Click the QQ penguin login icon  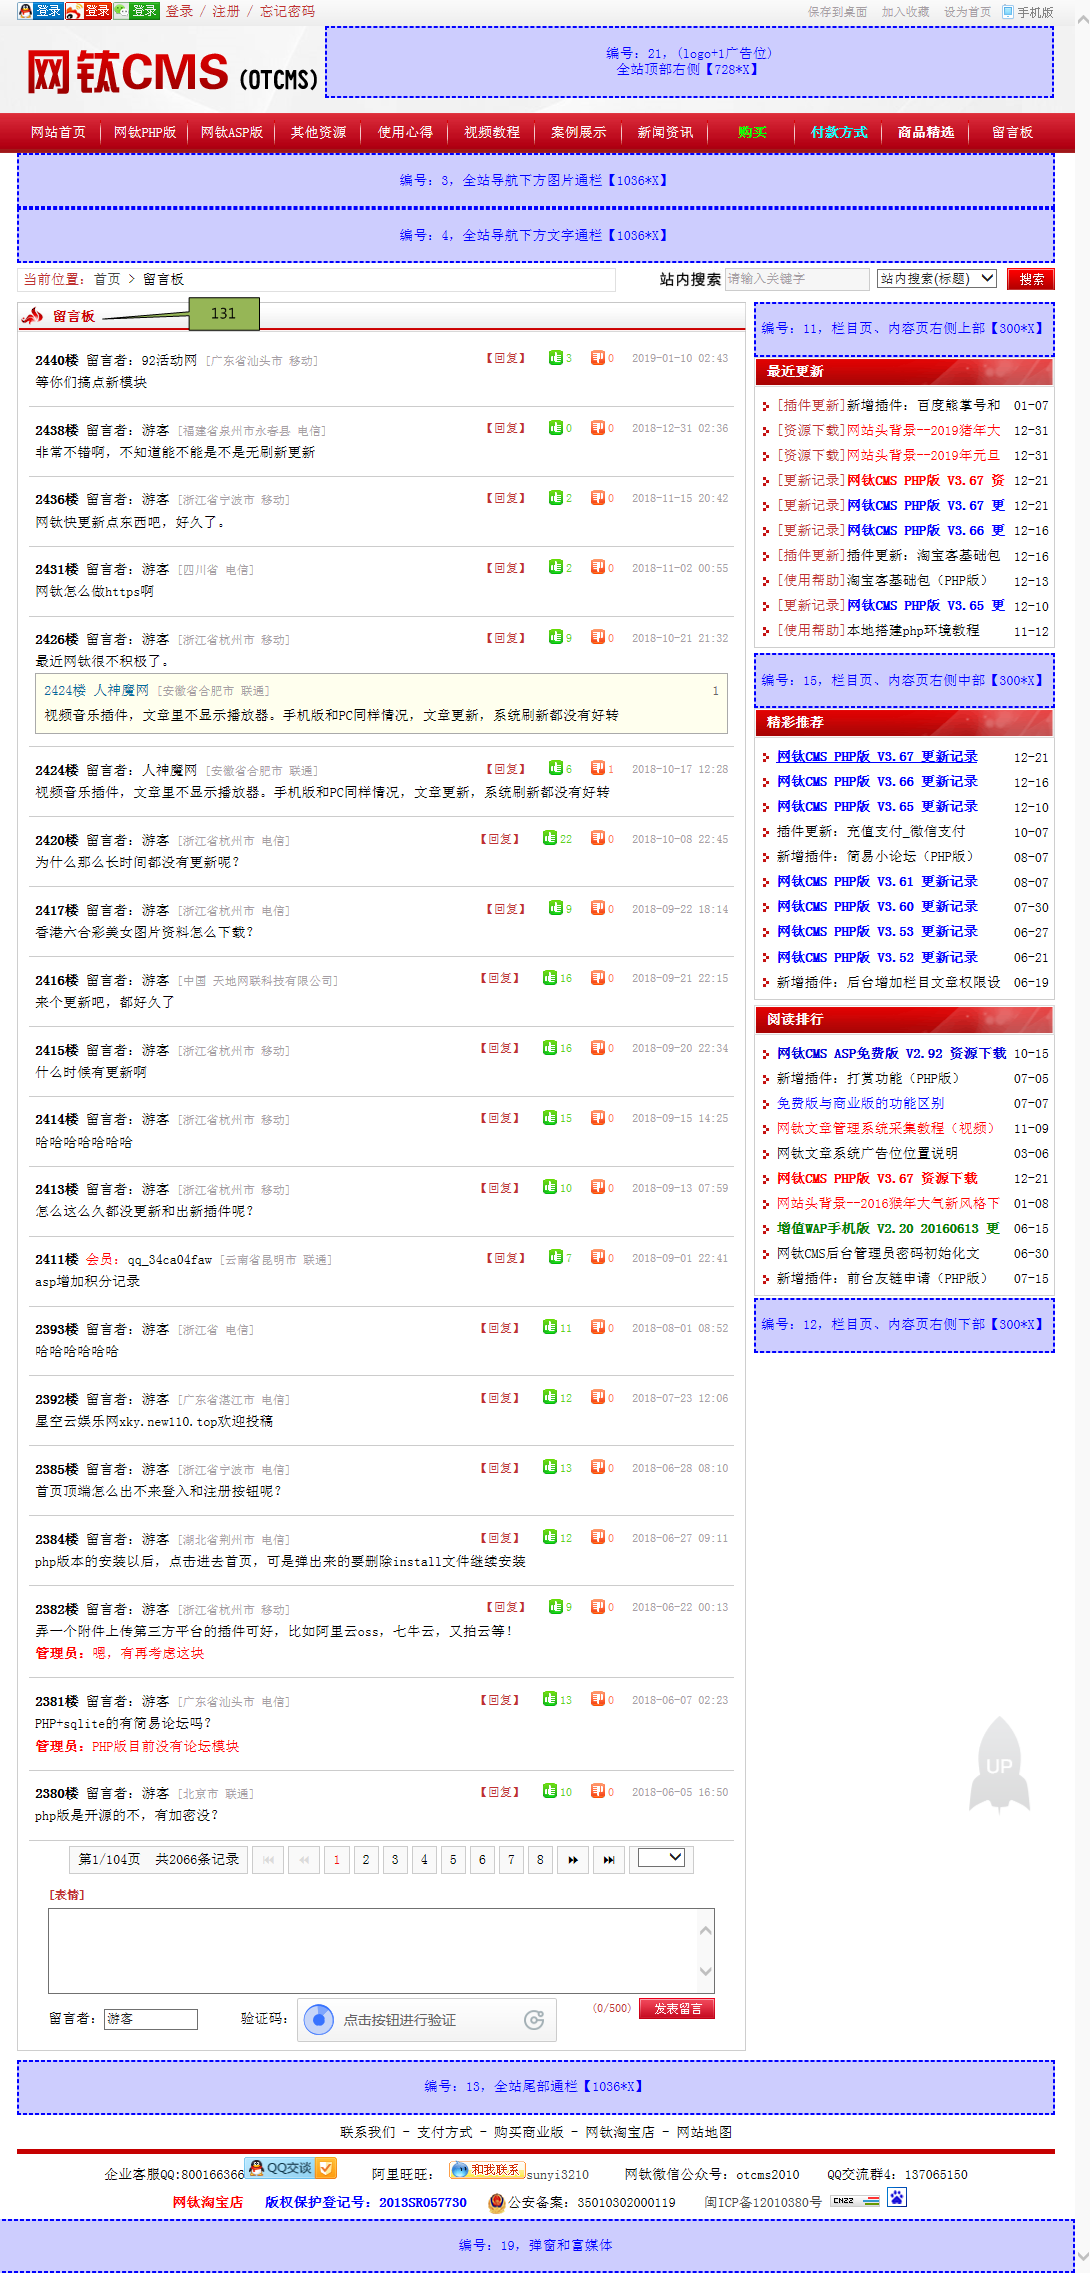pos(25,11)
